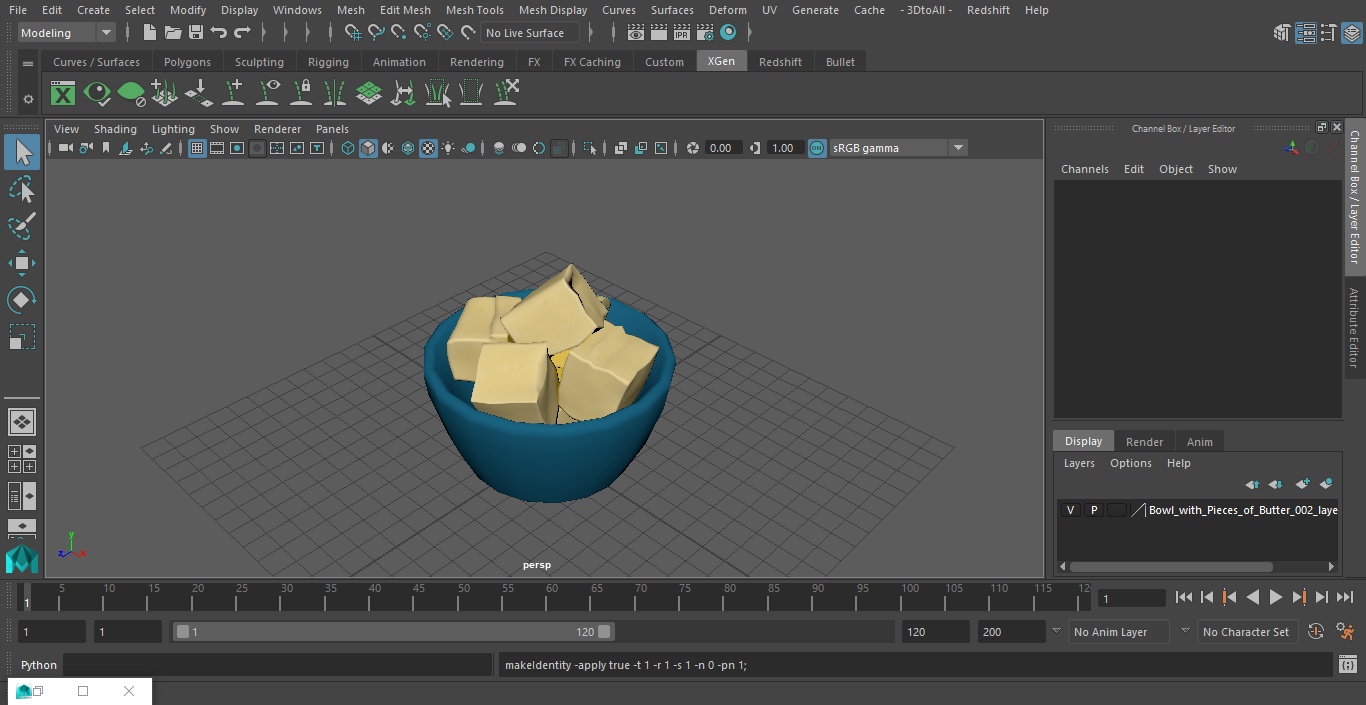1366x705 pixels.
Task: Toggle the viewport grid display
Action: pos(197,148)
